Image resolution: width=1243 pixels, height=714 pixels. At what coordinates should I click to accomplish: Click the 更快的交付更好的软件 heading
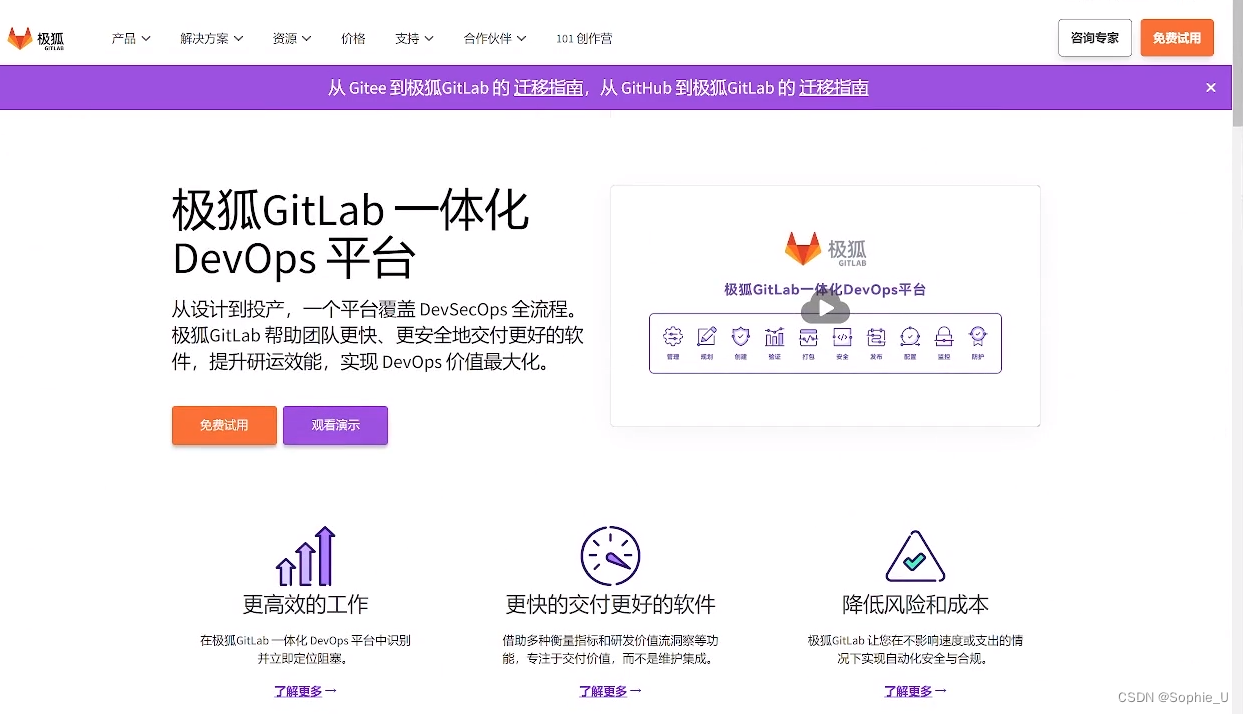click(x=610, y=605)
